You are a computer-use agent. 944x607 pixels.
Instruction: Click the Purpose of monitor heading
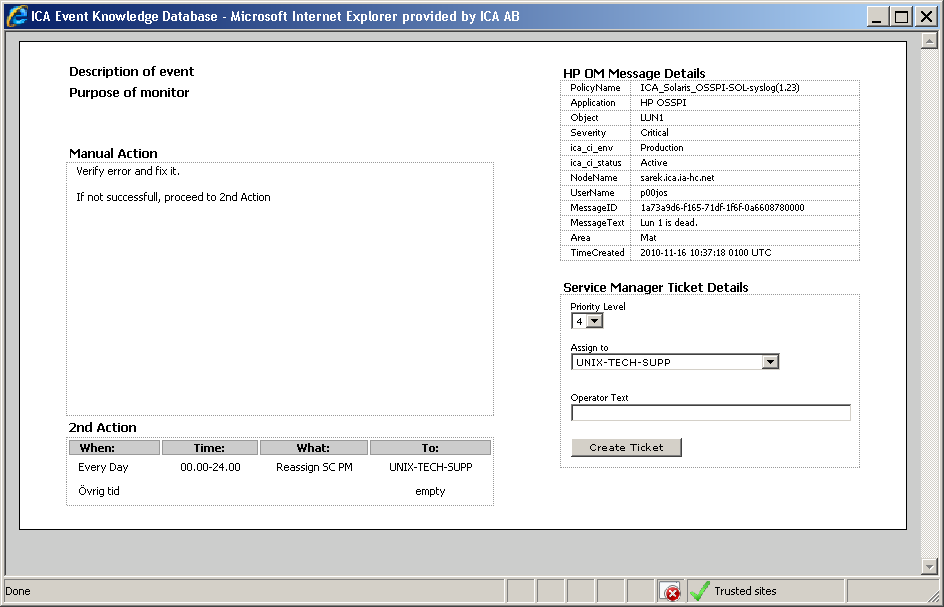tap(129, 93)
